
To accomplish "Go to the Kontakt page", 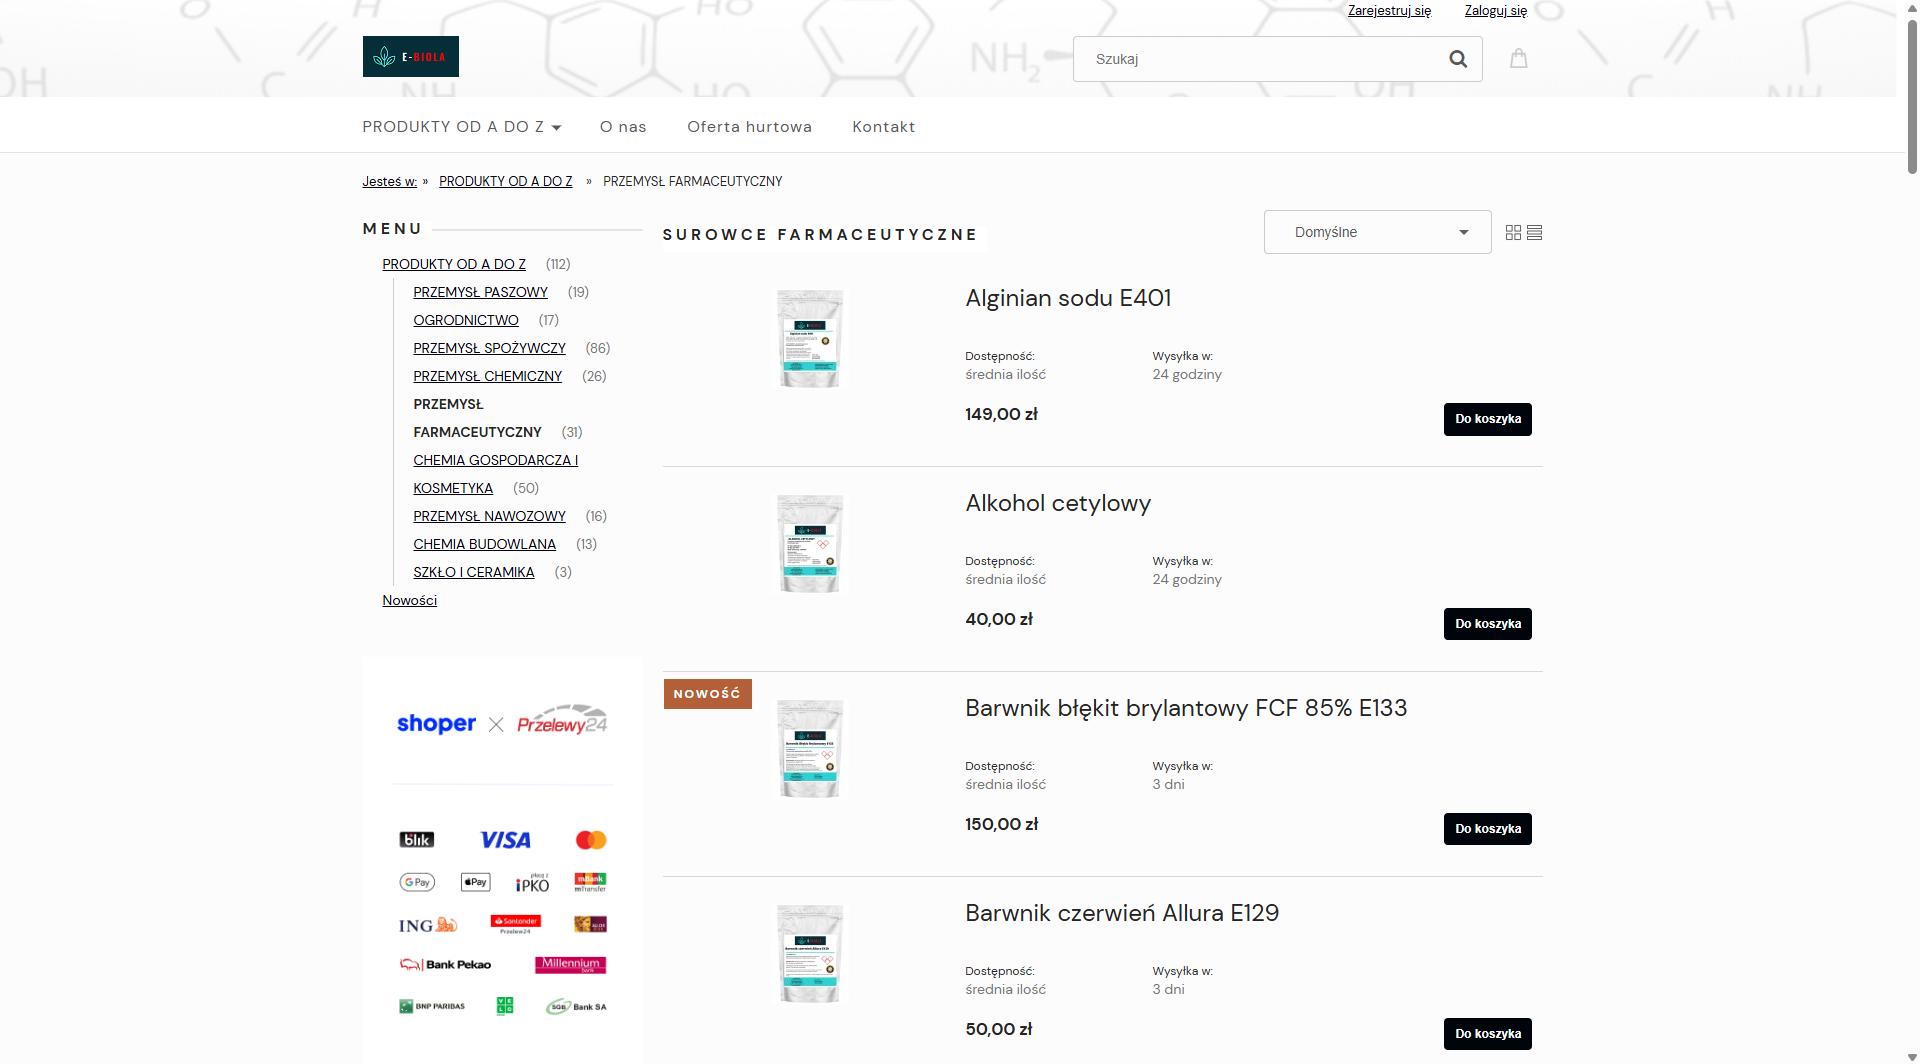I will (x=883, y=127).
